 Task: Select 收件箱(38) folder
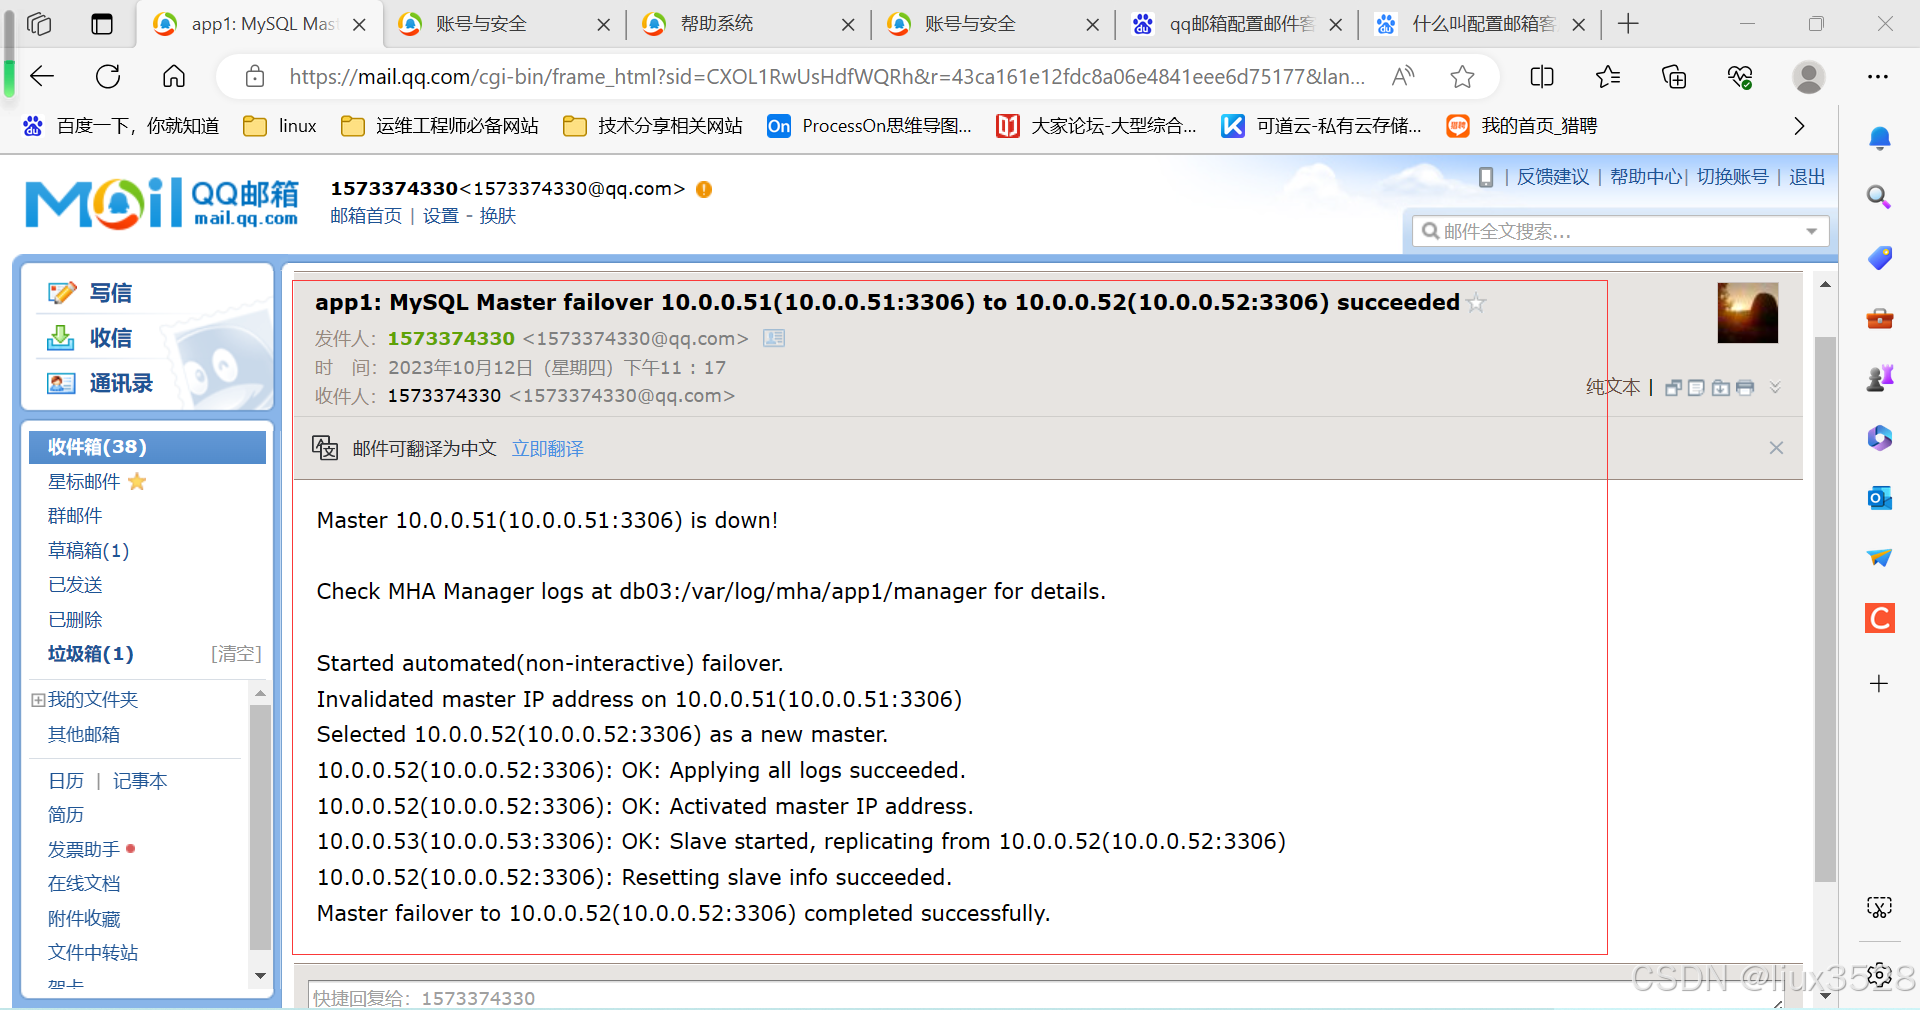(x=147, y=447)
